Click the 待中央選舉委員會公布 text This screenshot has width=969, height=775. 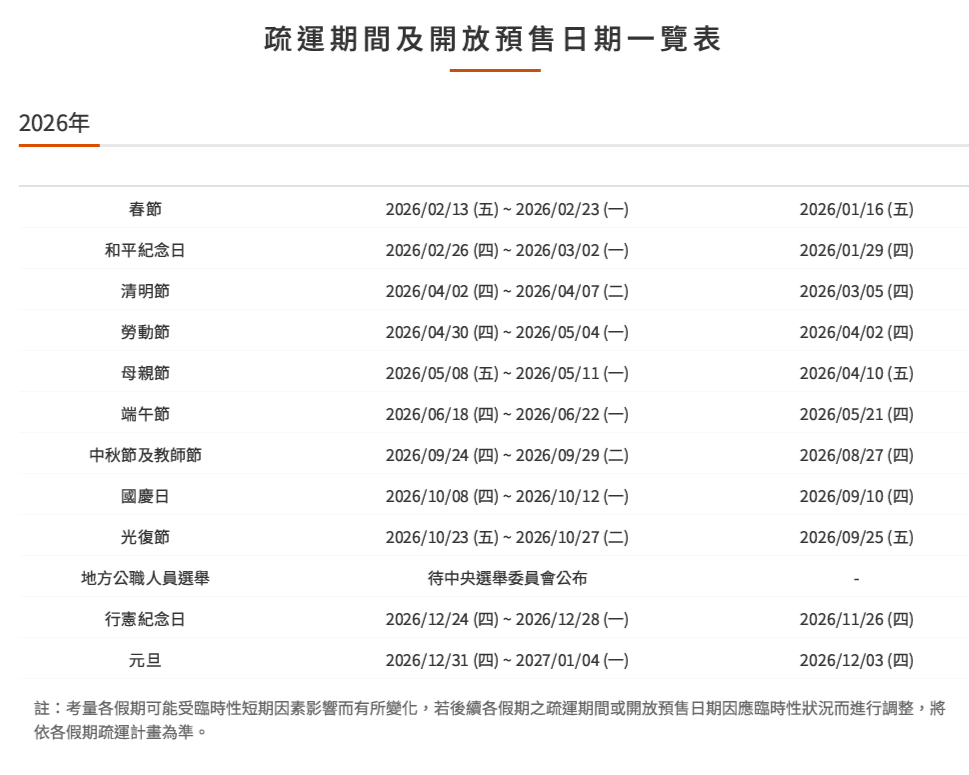(507, 579)
